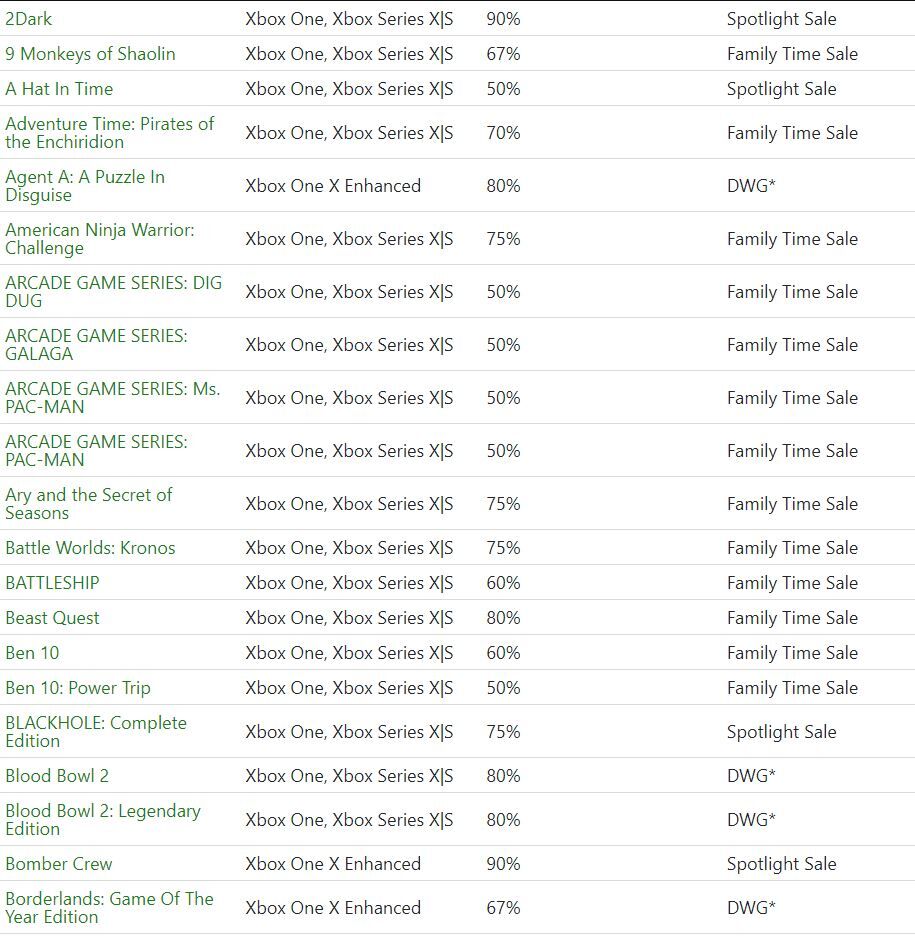Viewport: 915px width, 936px height.
Task: Open Ary and the Secret of Seasons
Action: pyautogui.click(x=88, y=504)
